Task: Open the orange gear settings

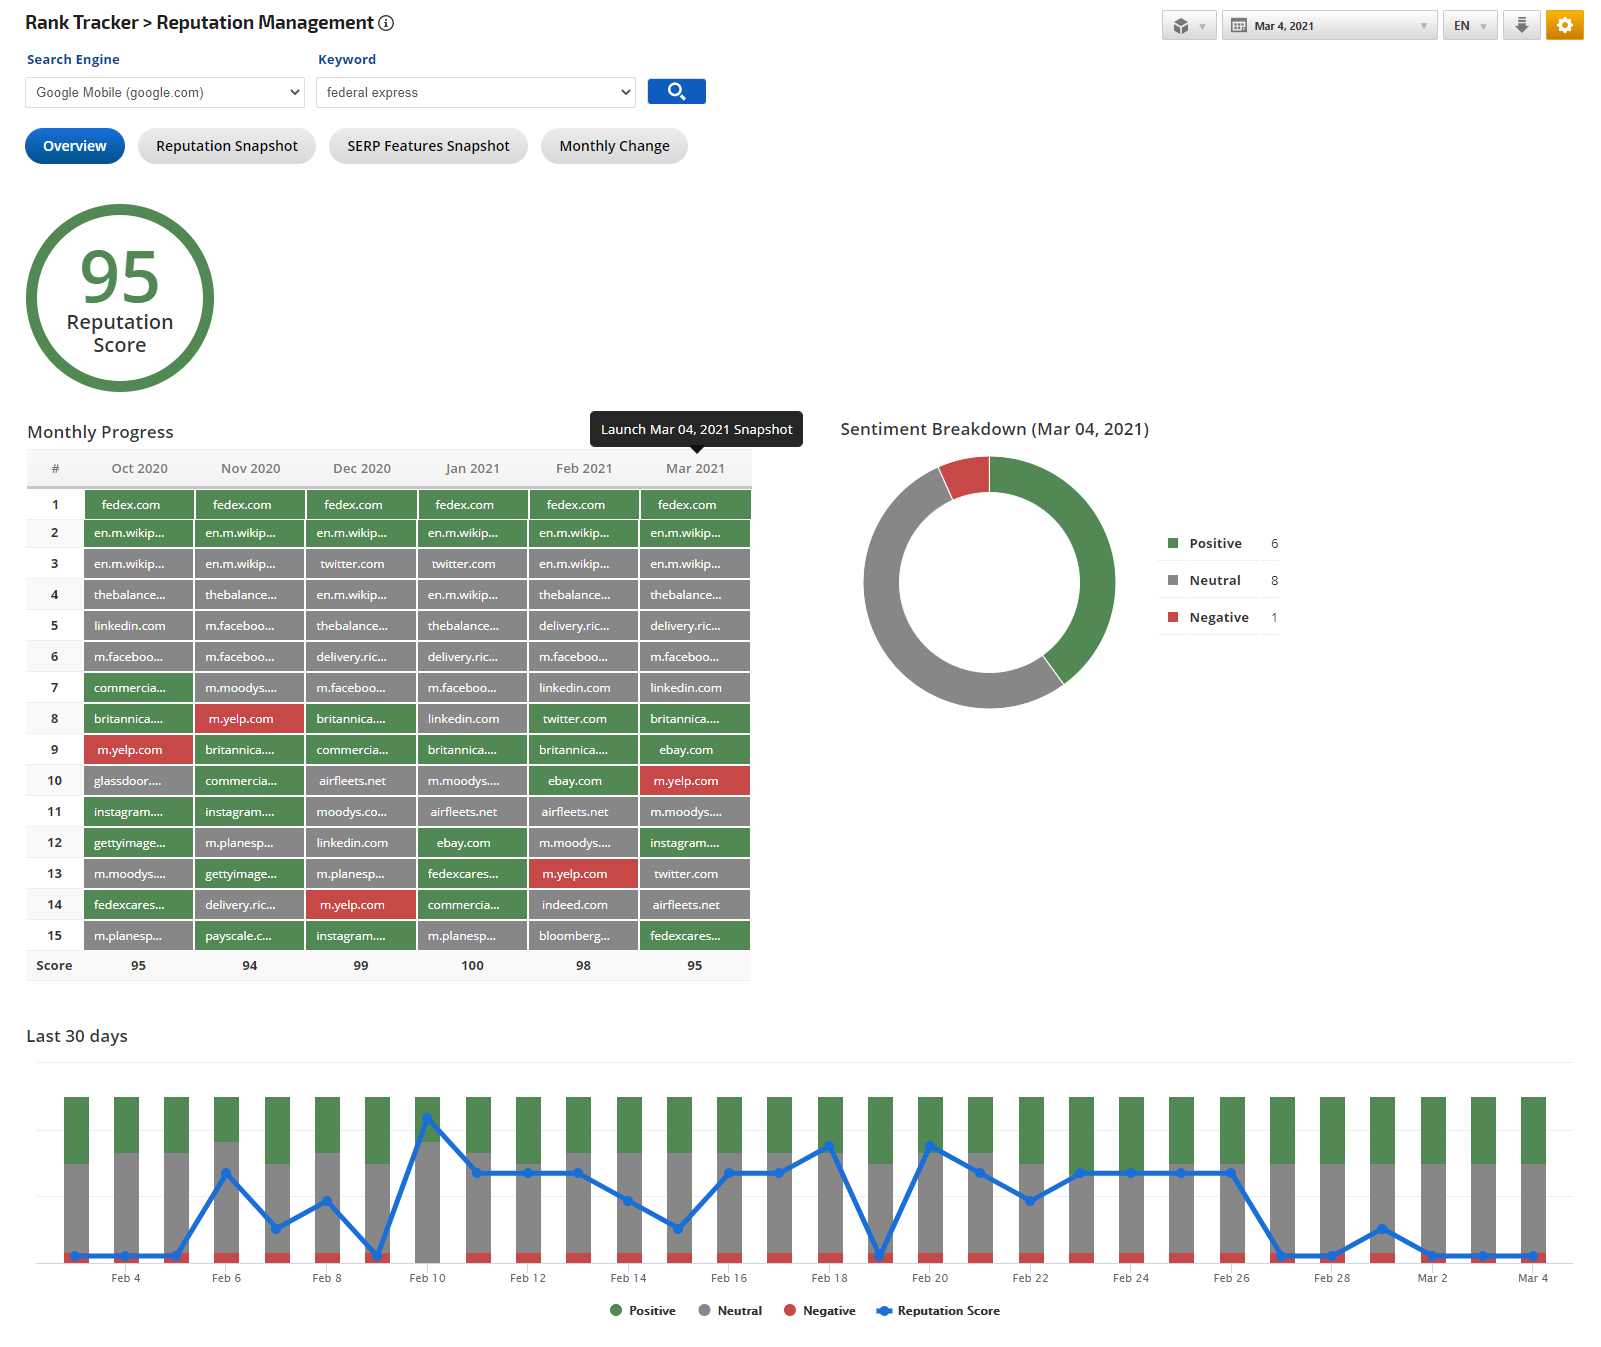Action: pos(1564,26)
